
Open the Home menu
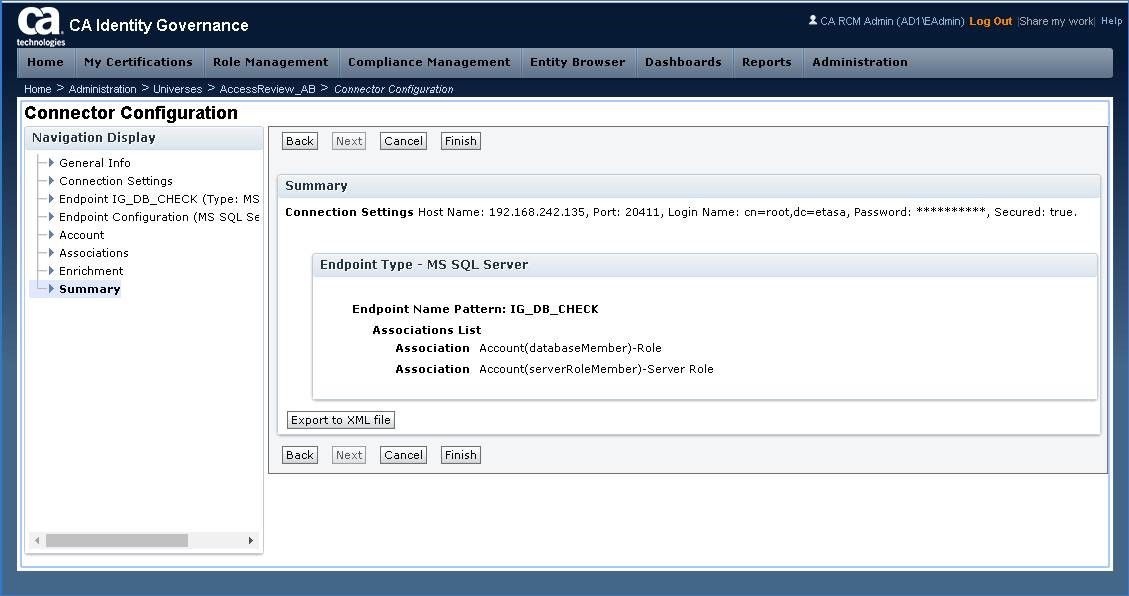[45, 62]
